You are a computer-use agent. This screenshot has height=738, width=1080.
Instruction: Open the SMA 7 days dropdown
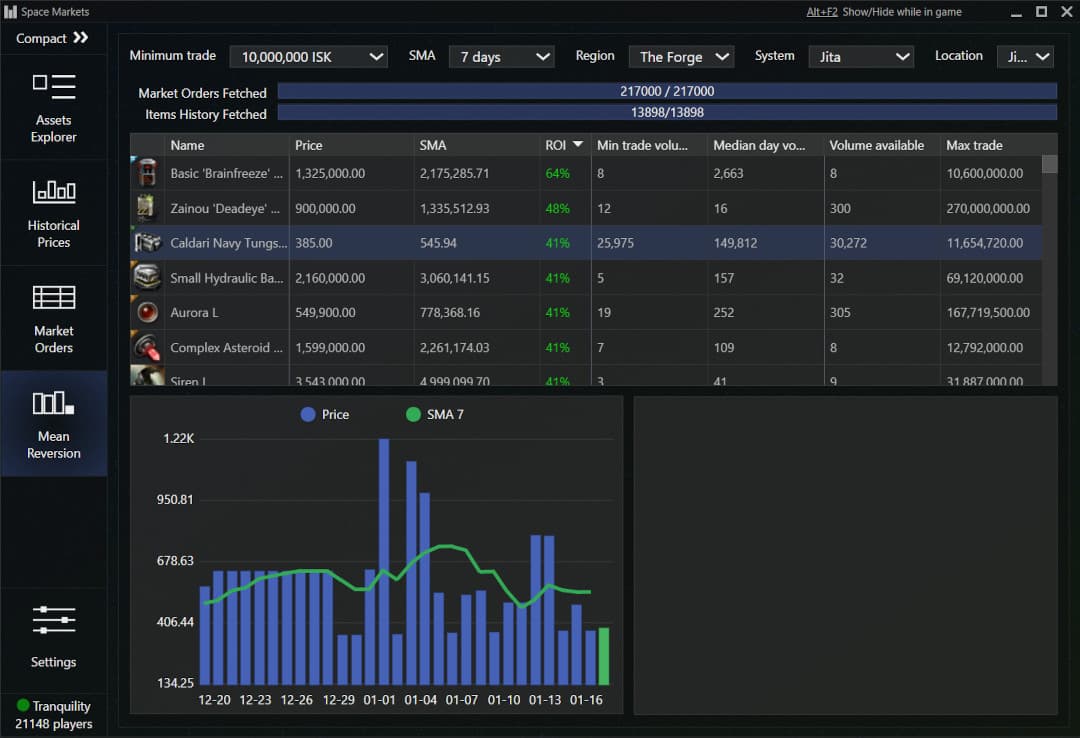tap(502, 57)
